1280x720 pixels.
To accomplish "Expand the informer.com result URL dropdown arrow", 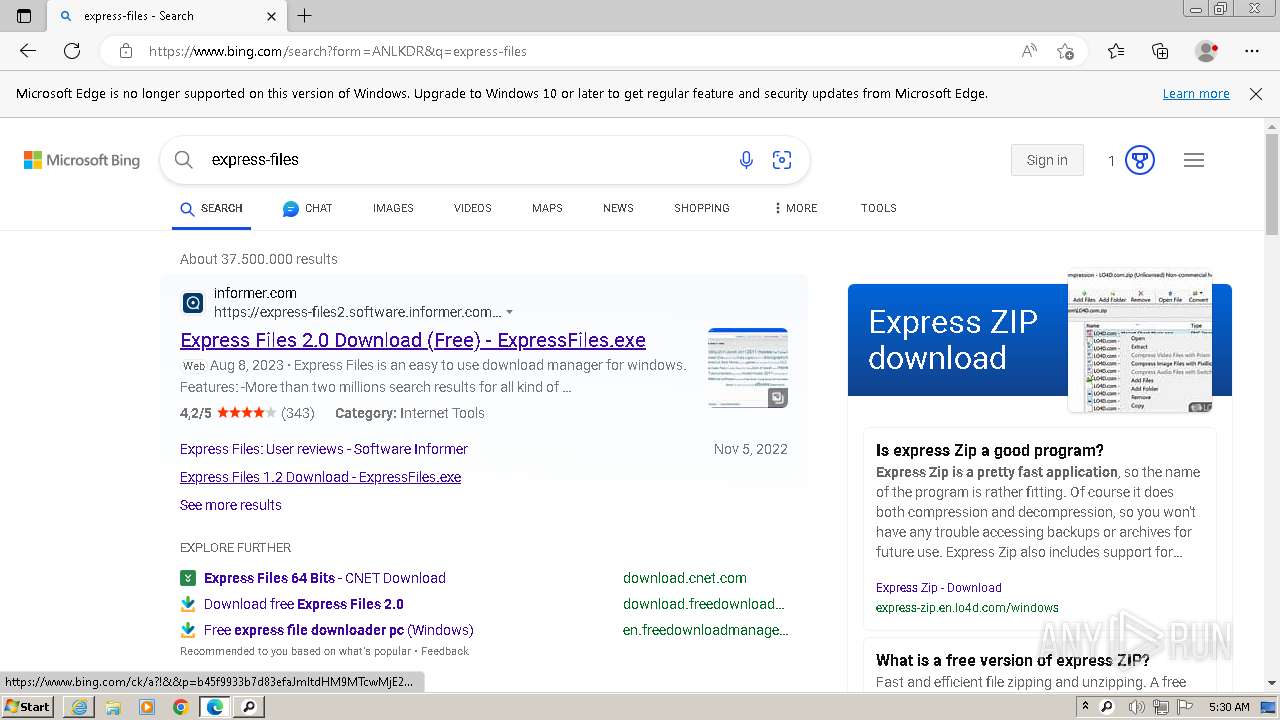I will click(x=509, y=313).
